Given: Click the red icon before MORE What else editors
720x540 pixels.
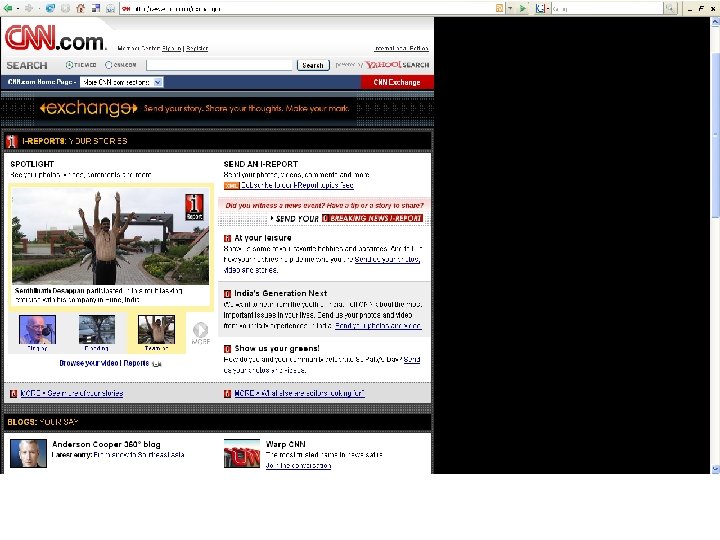Looking at the screenshot, I should tap(227, 394).
